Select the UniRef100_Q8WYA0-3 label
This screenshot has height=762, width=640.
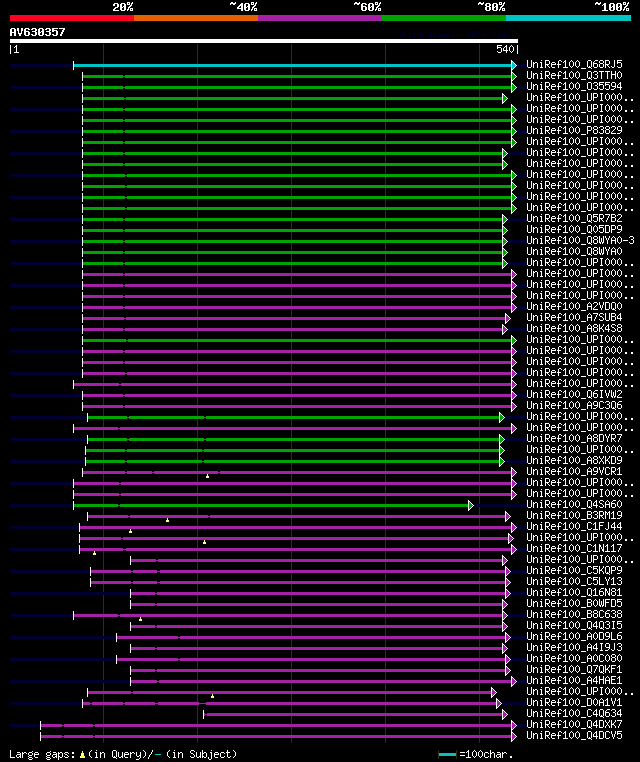pos(580,240)
